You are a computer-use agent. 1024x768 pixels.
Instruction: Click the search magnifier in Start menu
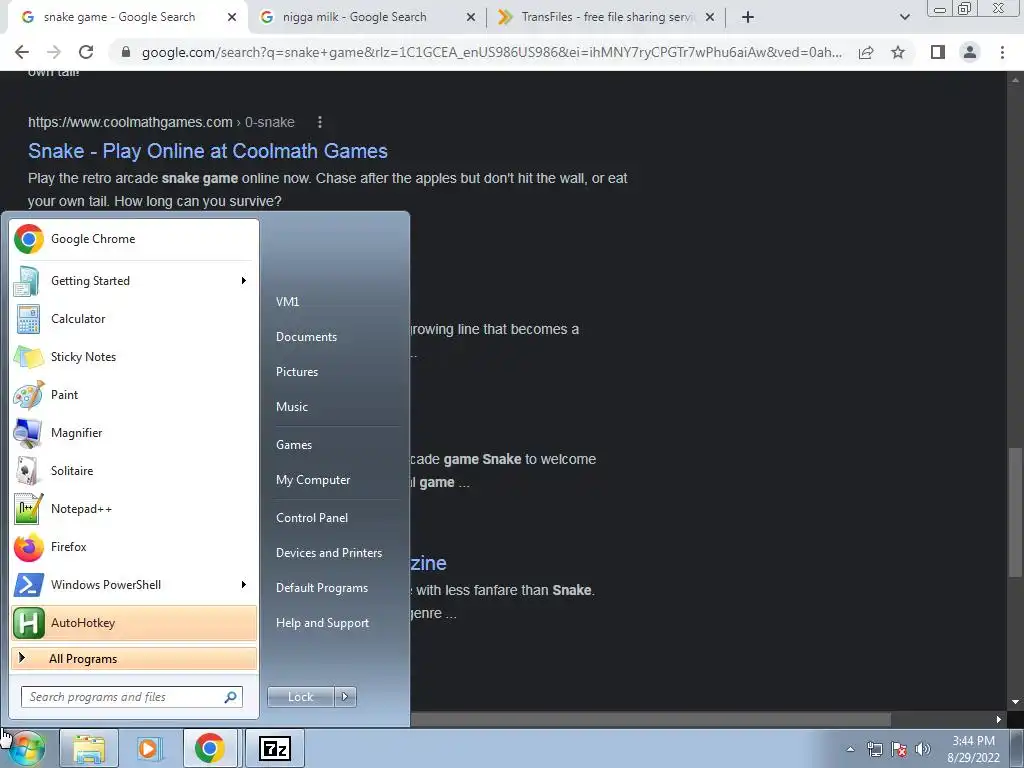click(x=231, y=697)
